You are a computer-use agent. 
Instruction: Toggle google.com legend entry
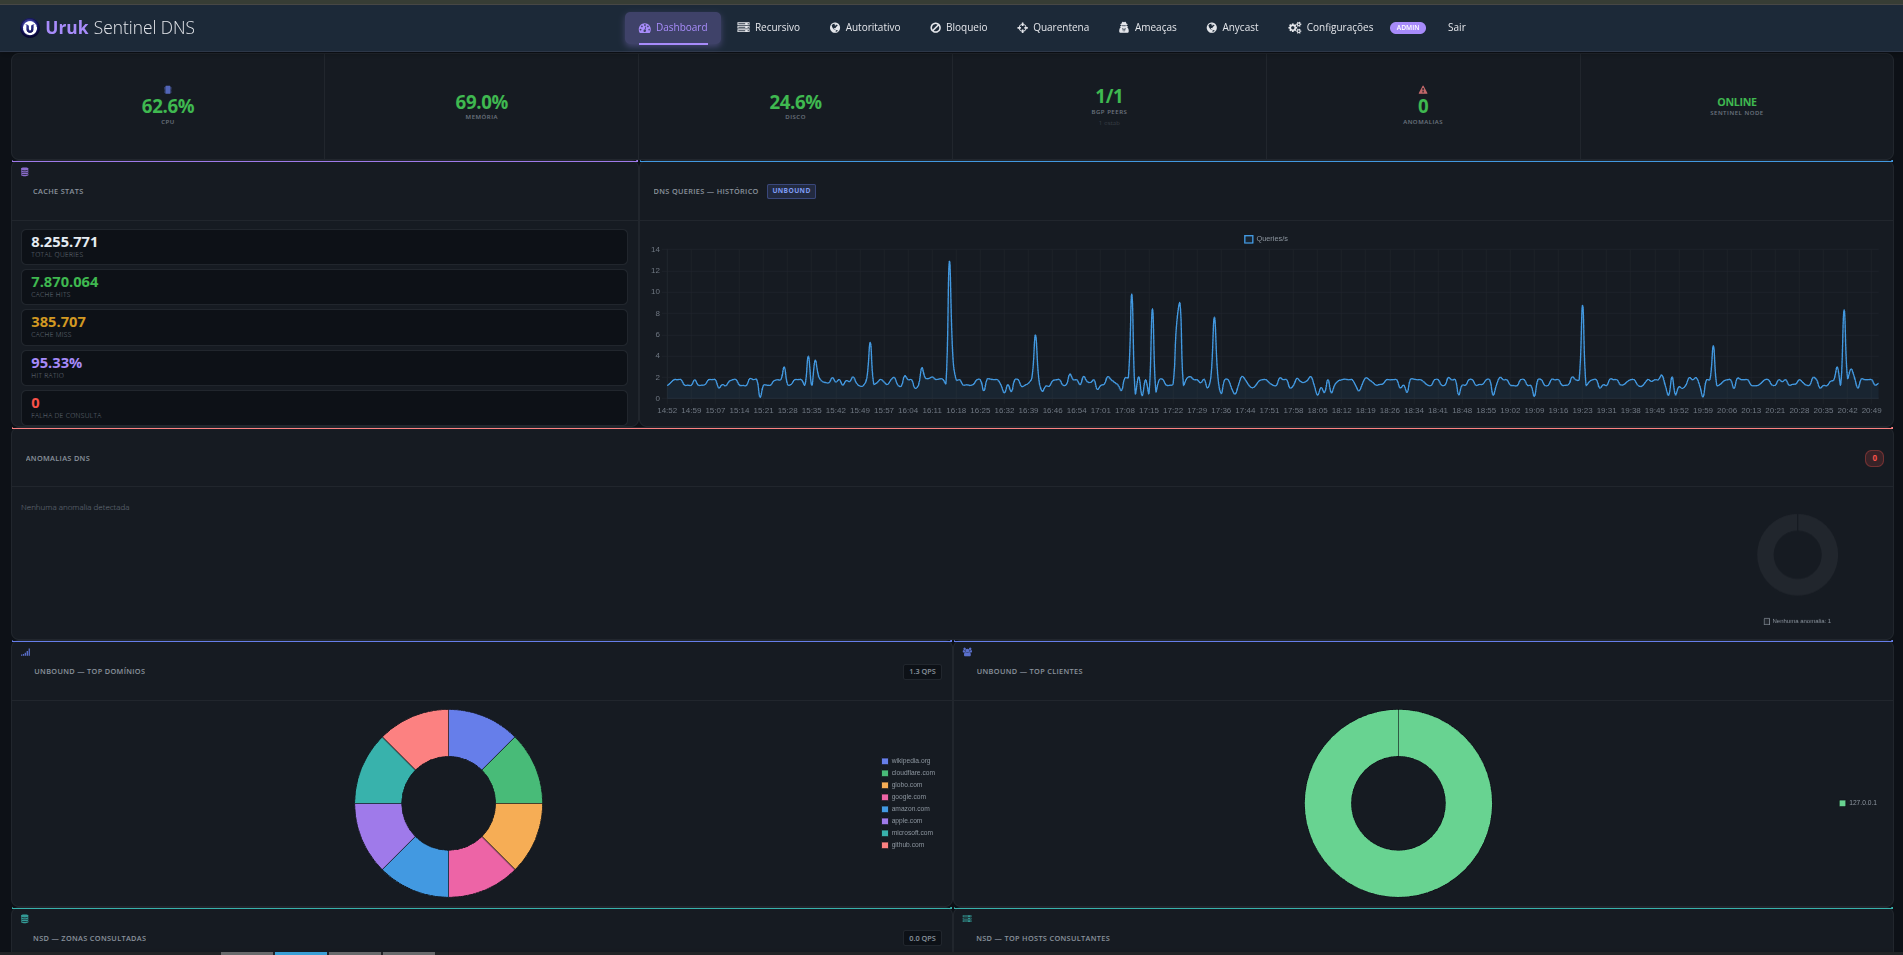[x=904, y=797]
